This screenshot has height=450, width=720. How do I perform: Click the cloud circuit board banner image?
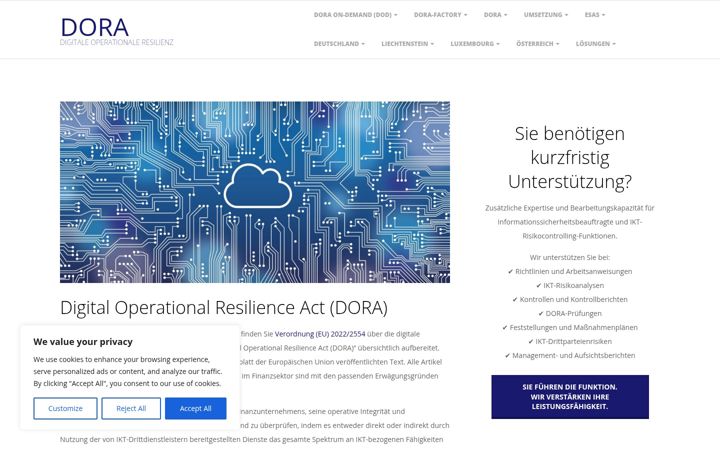click(255, 192)
